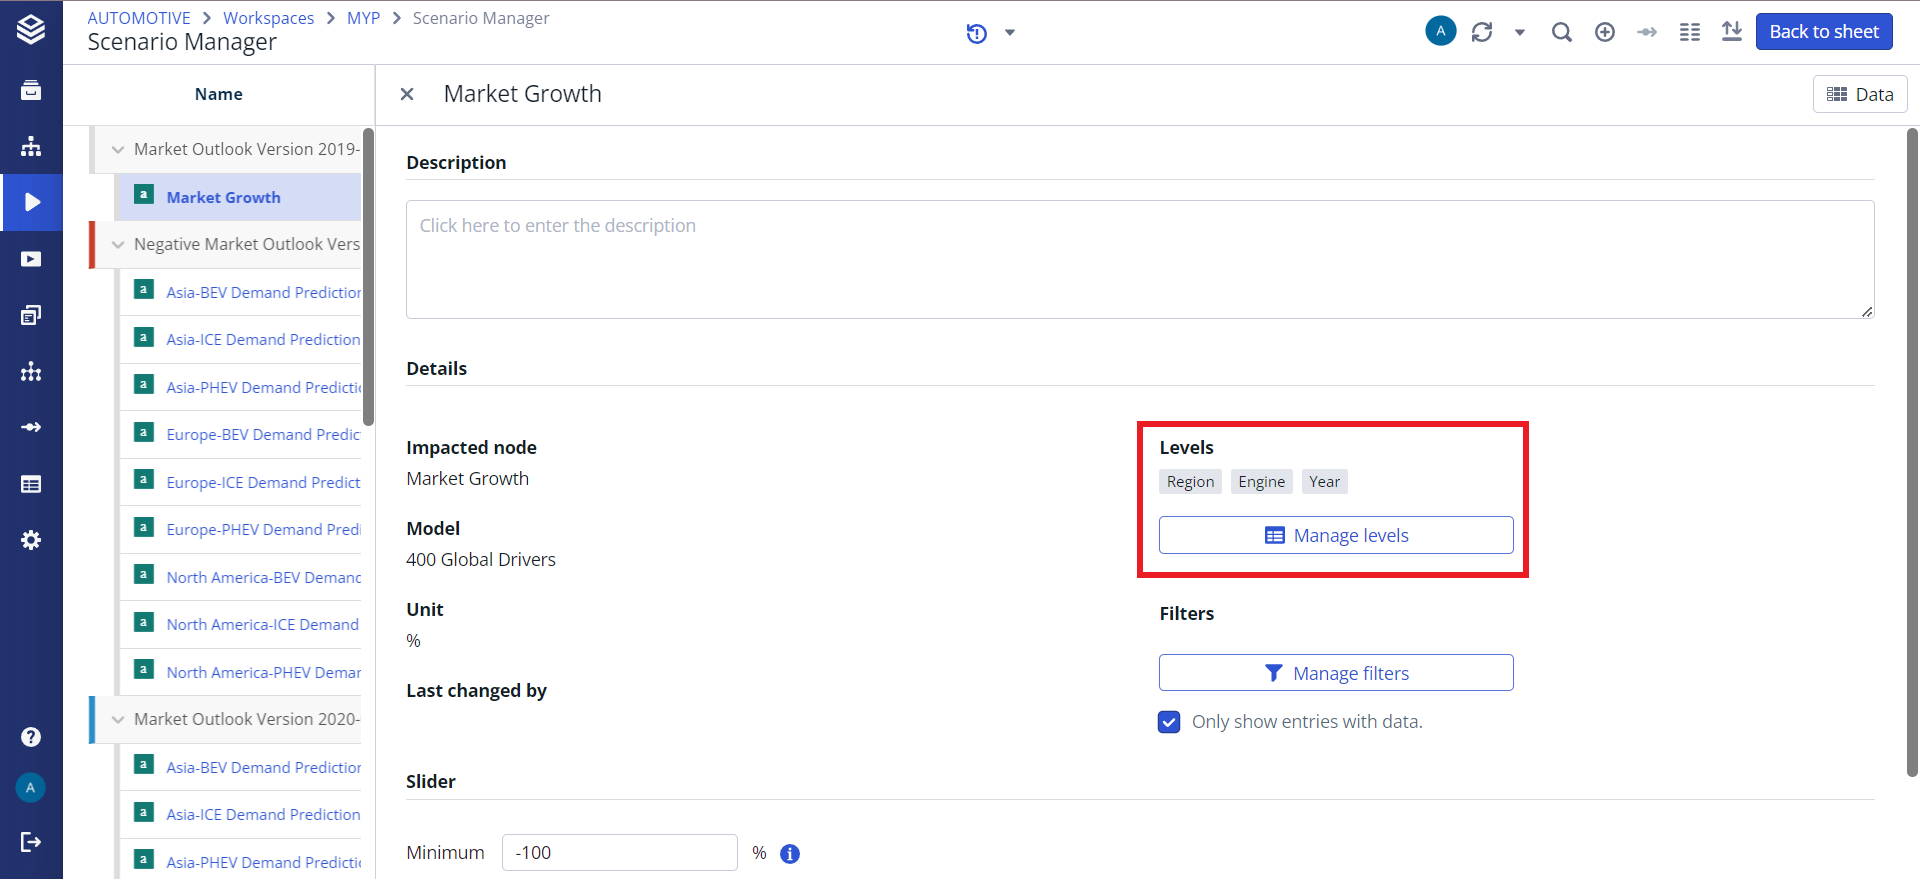Click the Description text area

pyautogui.click(x=1139, y=259)
